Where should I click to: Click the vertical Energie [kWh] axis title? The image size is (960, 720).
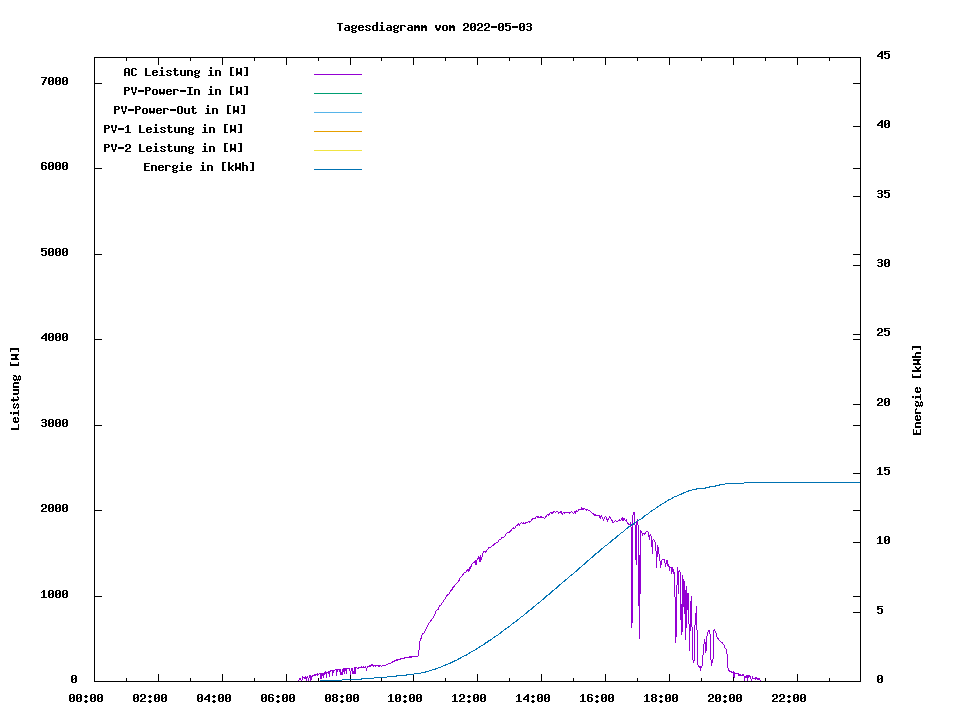pyautogui.click(x=917, y=390)
